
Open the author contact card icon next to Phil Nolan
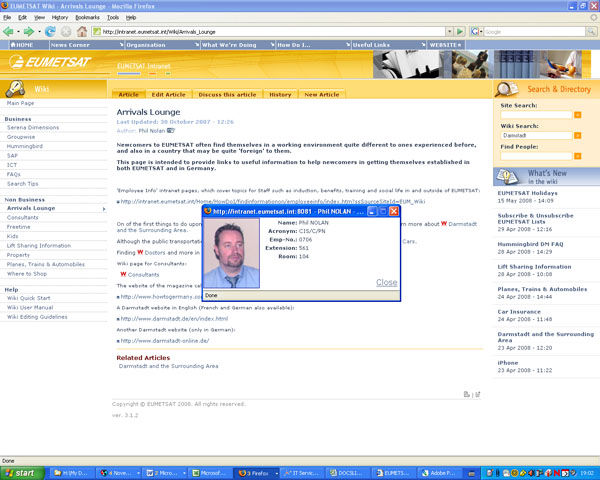point(171,131)
